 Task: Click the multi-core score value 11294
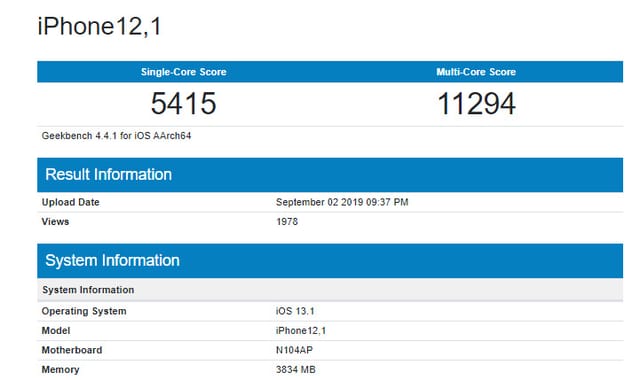pyautogui.click(x=476, y=104)
